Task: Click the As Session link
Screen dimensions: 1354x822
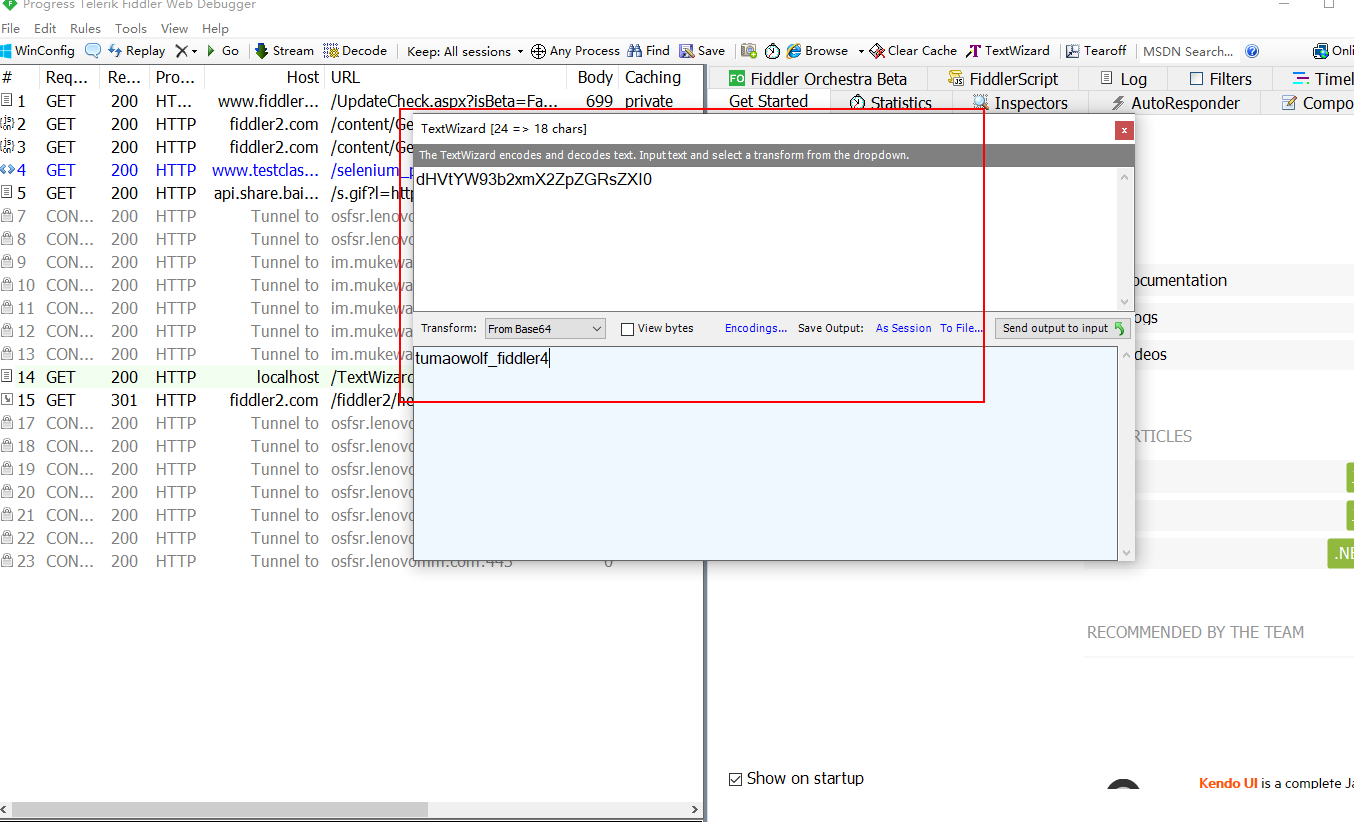Action: click(x=904, y=328)
